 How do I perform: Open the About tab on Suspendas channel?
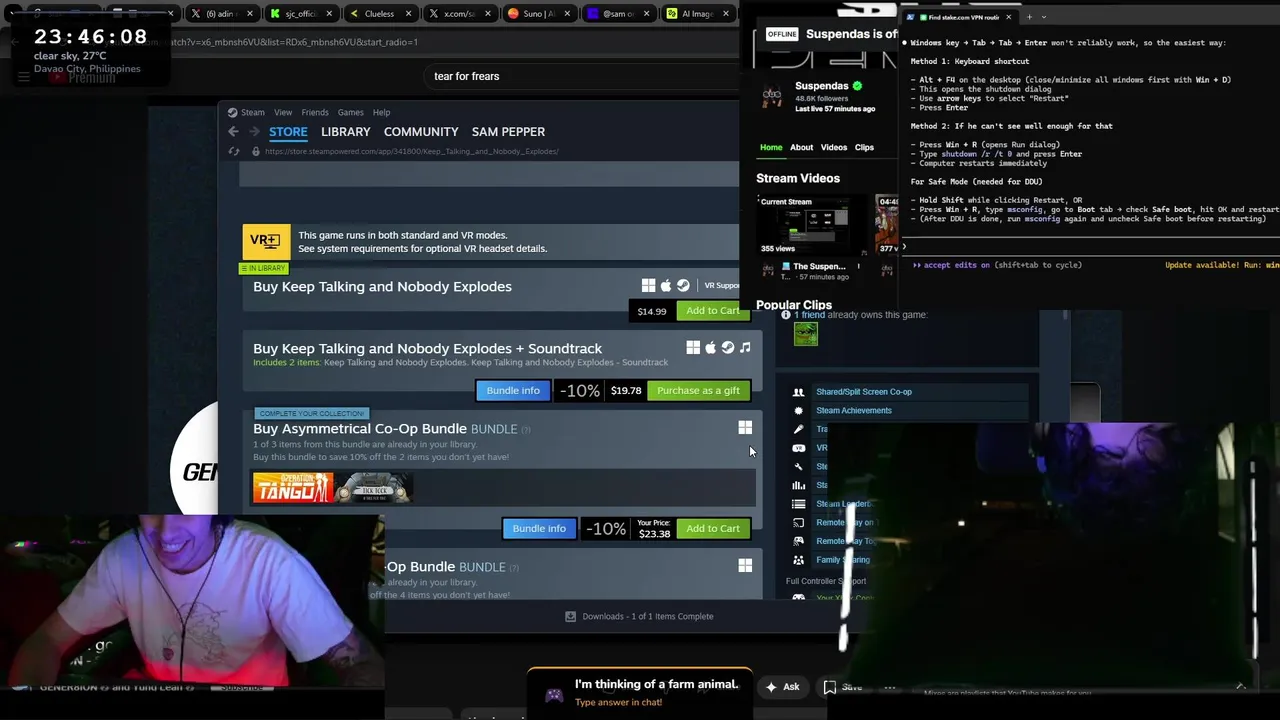tap(802, 148)
